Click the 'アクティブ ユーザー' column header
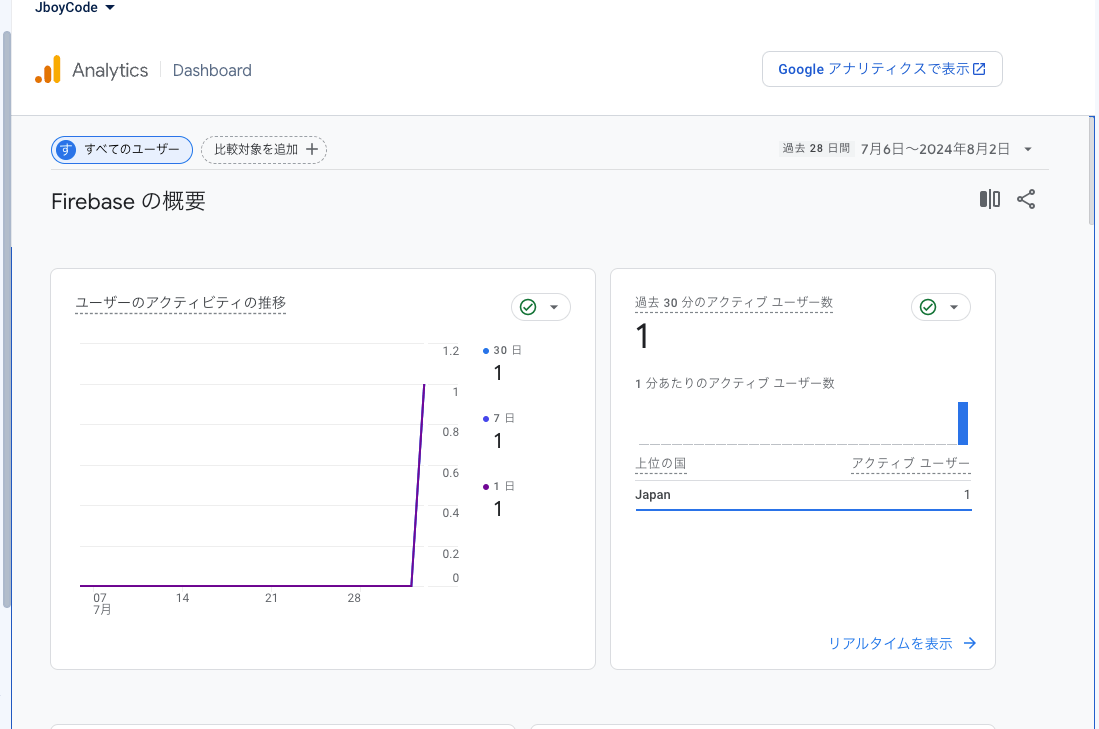 coord(910,463)
